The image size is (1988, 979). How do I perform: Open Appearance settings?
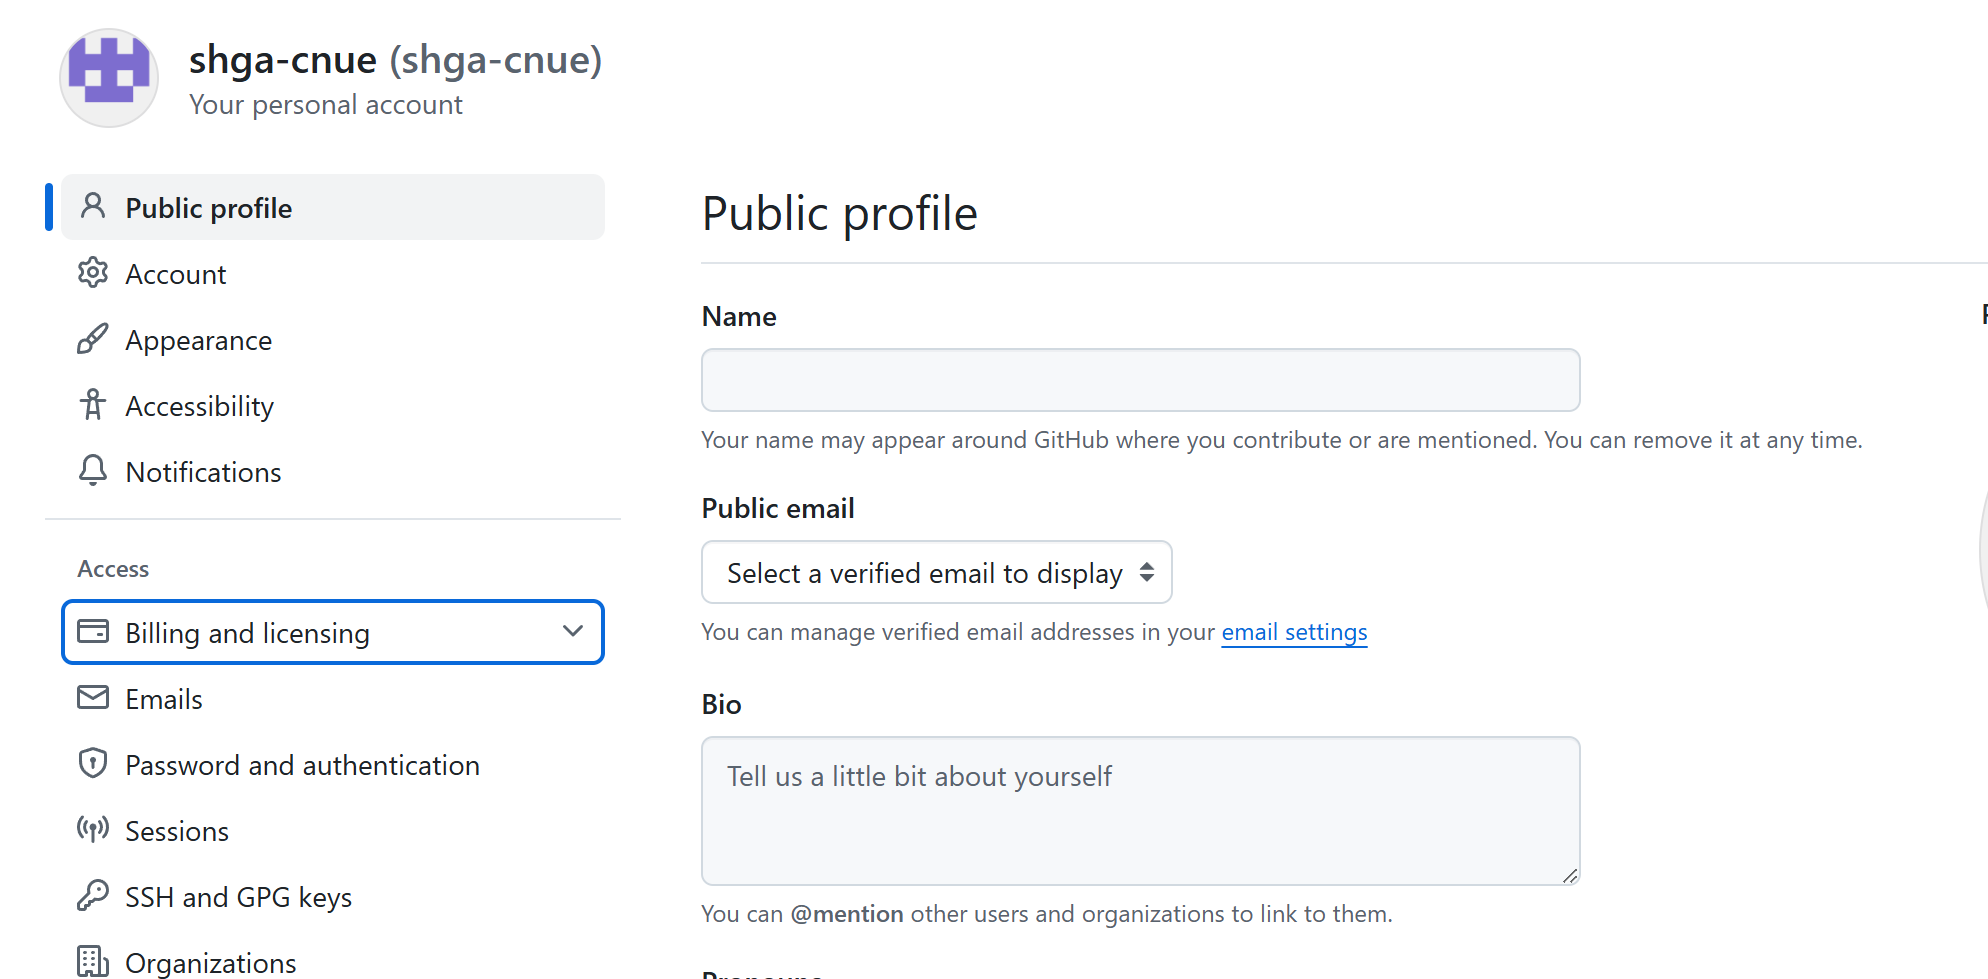point(333,340)
